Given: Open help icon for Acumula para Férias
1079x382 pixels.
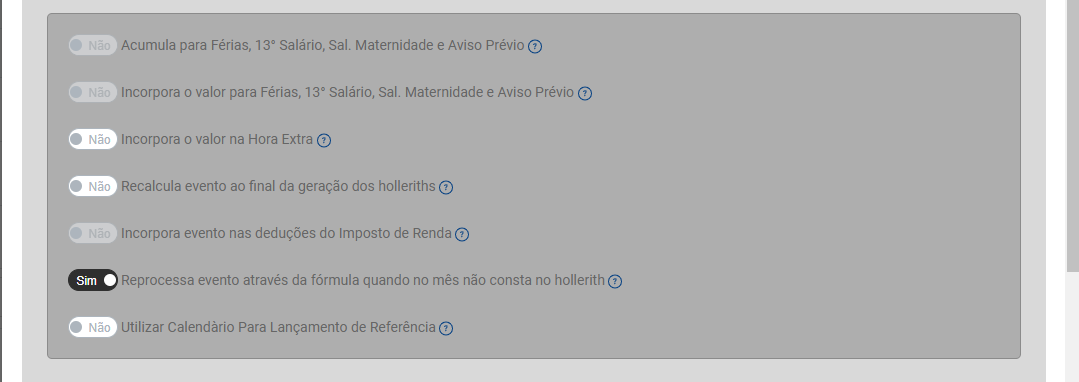Looking at the screenshot, I should click(535, 46).
